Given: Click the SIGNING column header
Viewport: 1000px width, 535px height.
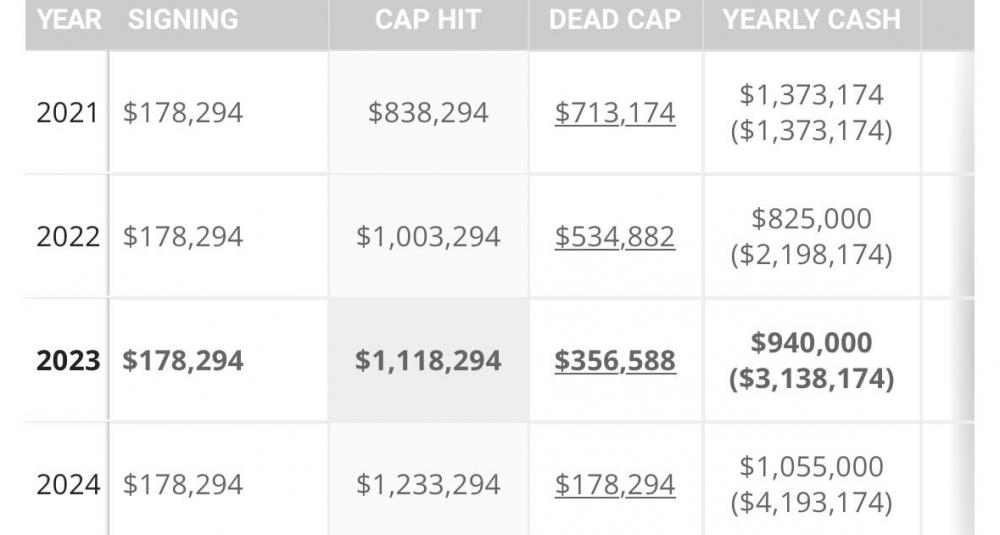Looking at the screenshot, I should coord(183,19).
